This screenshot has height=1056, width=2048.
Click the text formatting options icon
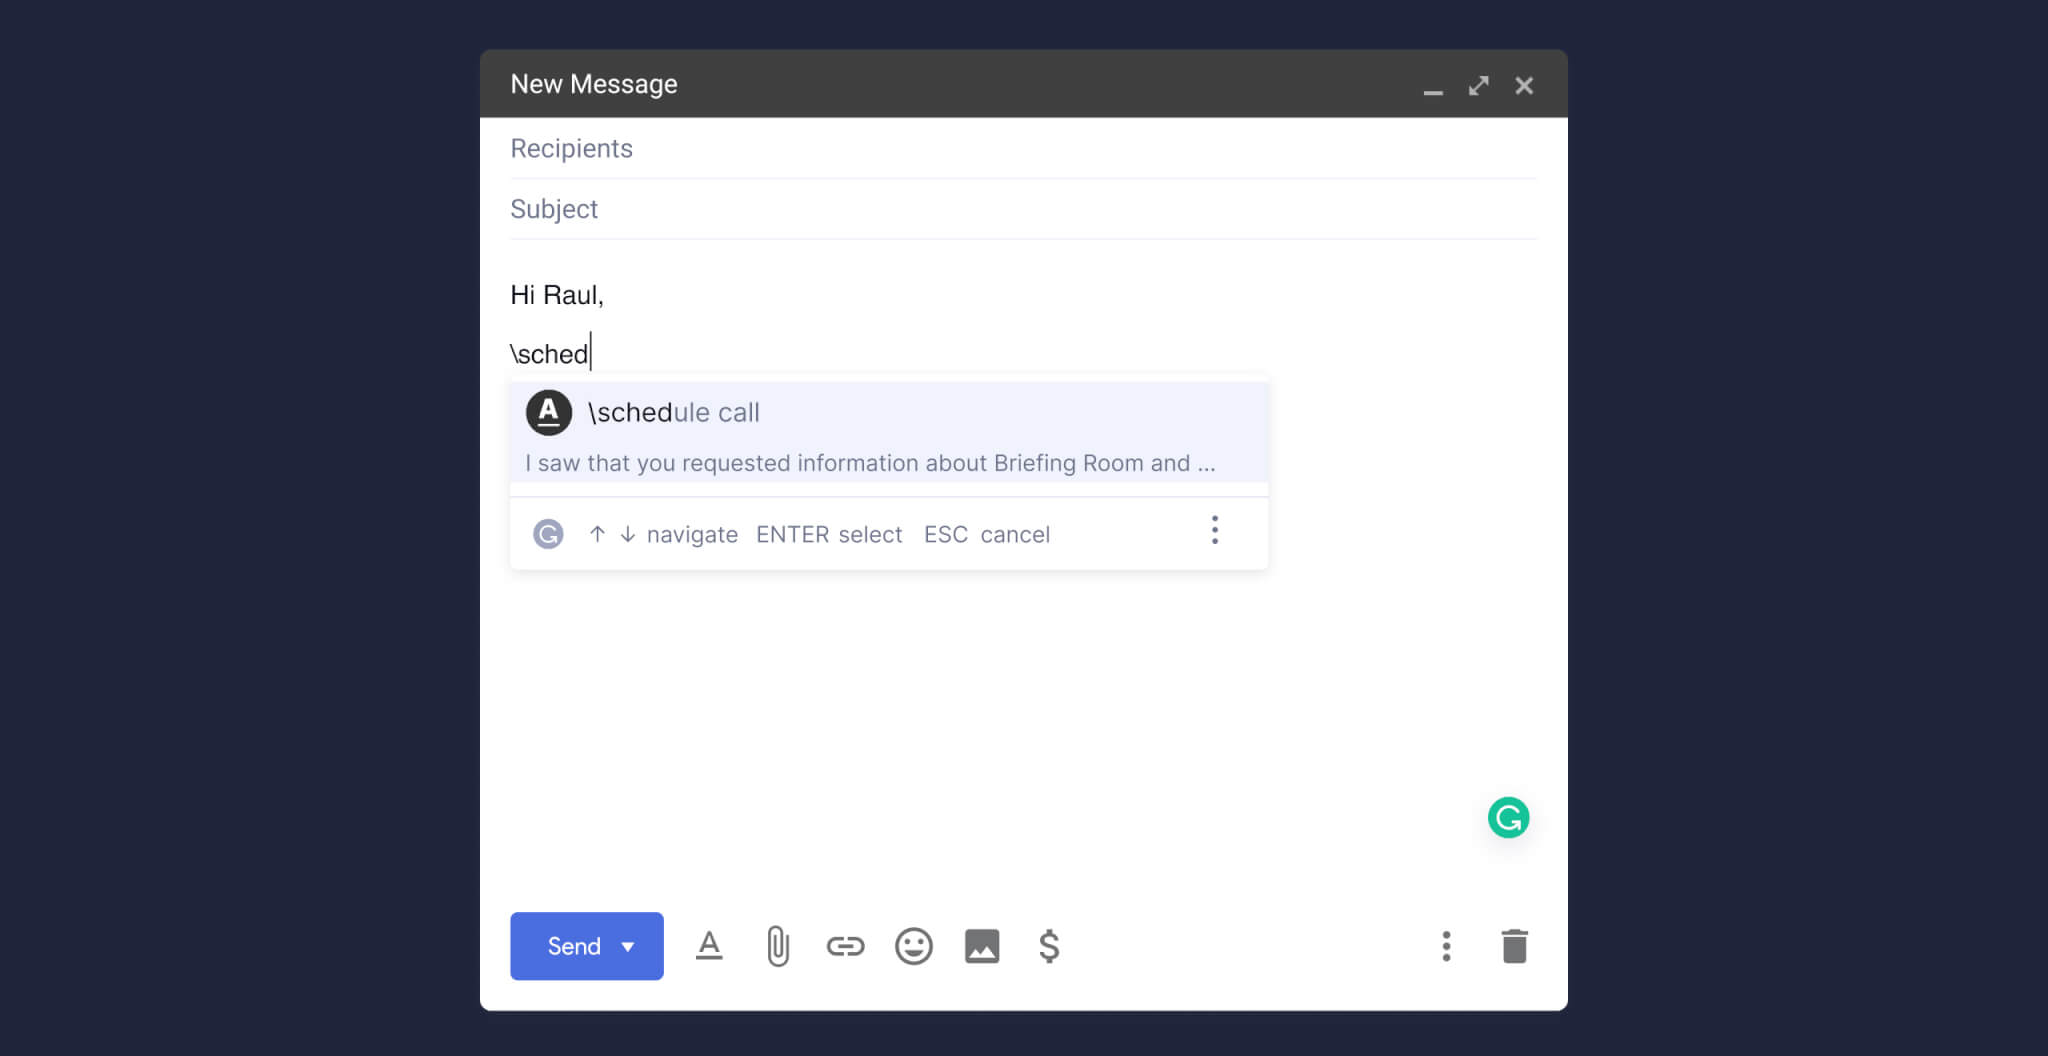click(x=709, y=945)
